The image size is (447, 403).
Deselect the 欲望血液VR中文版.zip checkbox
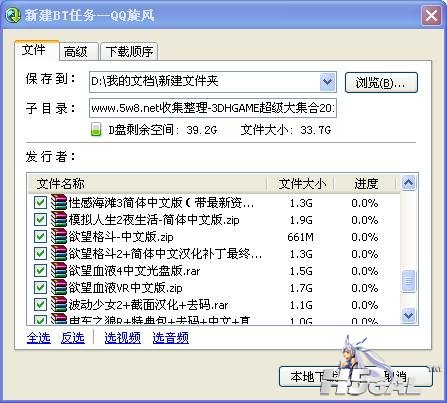(40, 287)
